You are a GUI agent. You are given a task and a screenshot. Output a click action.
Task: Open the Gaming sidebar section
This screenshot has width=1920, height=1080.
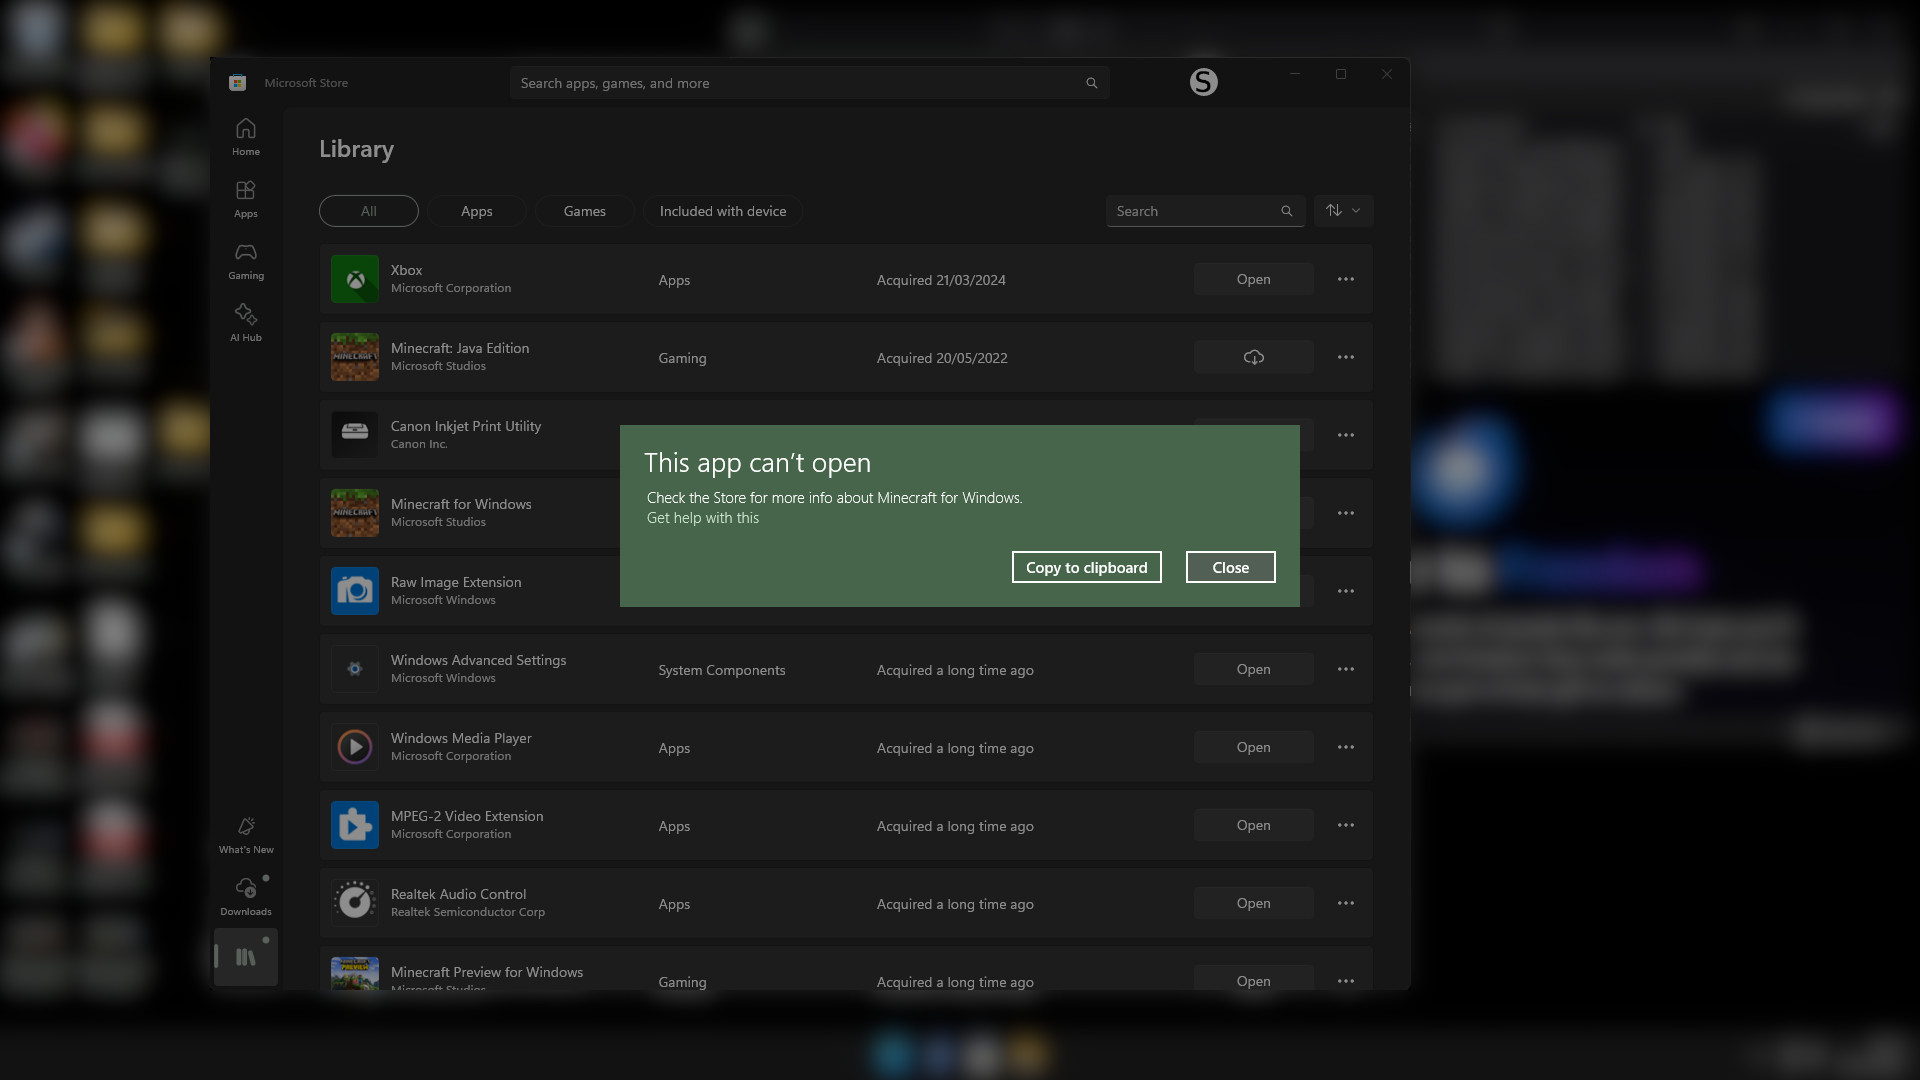click(x=245, y=261)
